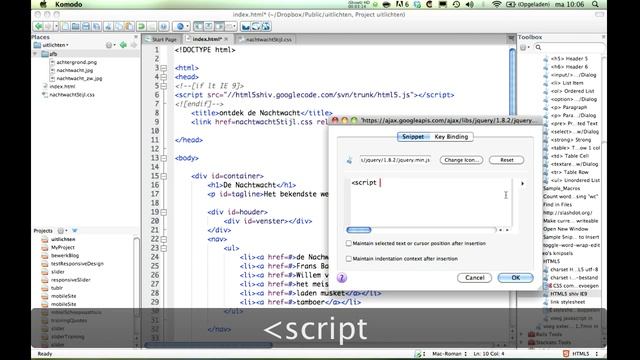Viewport: 640px width, 360px height.
Task: Click the blue icon beside Projects gear
Action: pyautogui.click(x=74, y=231)
